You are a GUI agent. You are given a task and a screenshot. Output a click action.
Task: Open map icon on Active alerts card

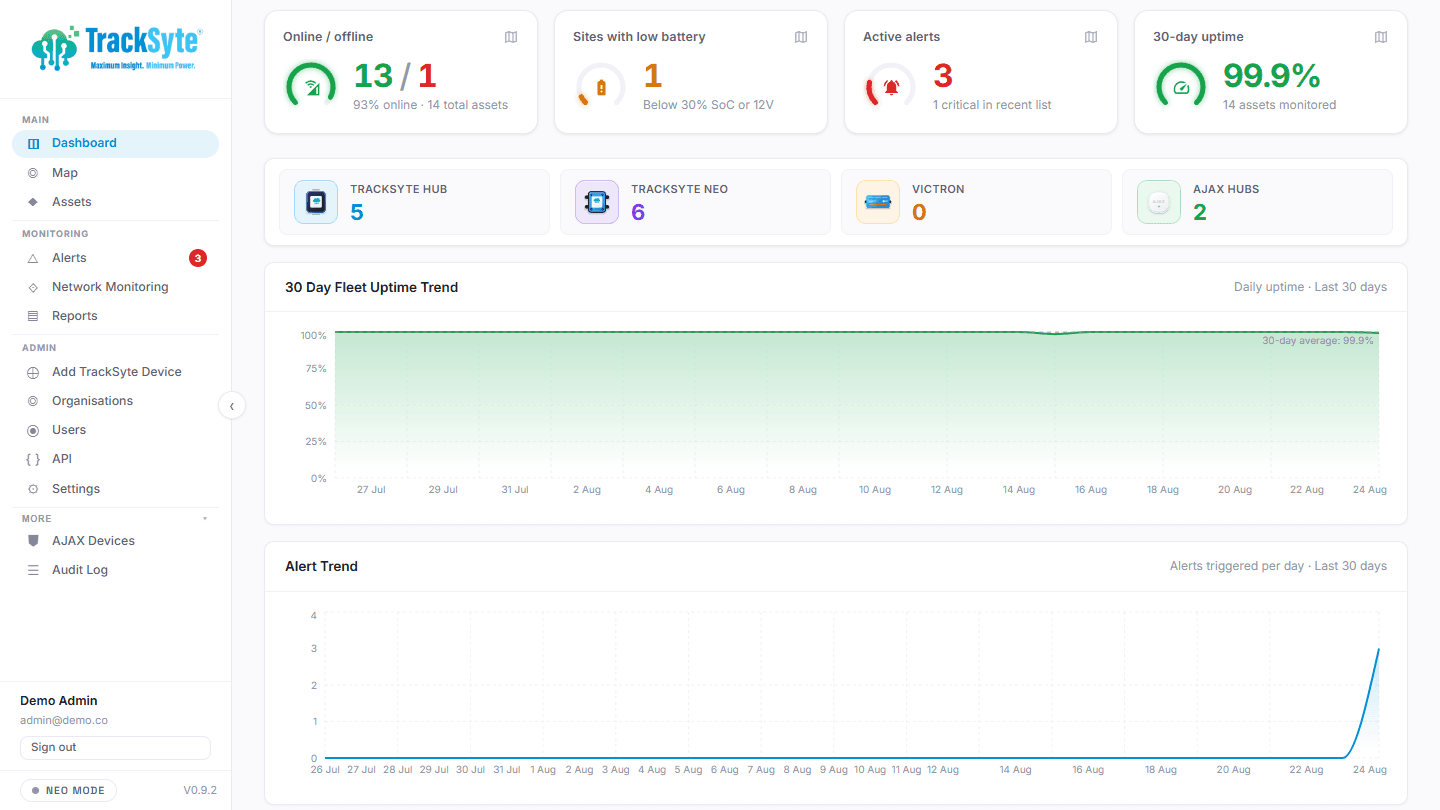pyautogui.click(x=1091, y=37)
